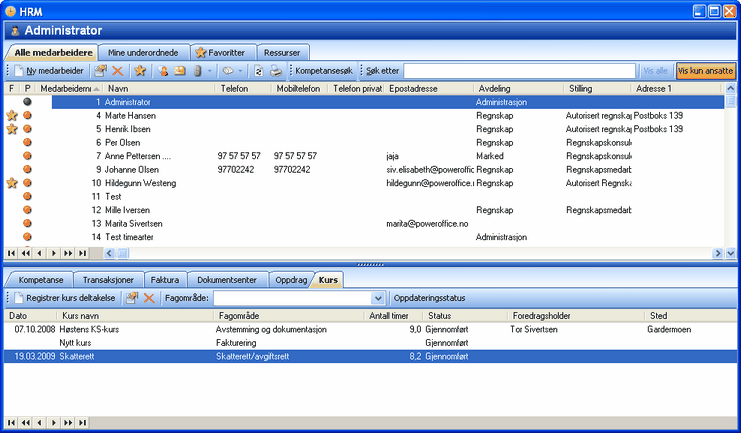The width and height of the screenshot is (741, 433).
Task: Click the edit course icon in the Kurs toolbar
Action: click(x=132, y=298)
